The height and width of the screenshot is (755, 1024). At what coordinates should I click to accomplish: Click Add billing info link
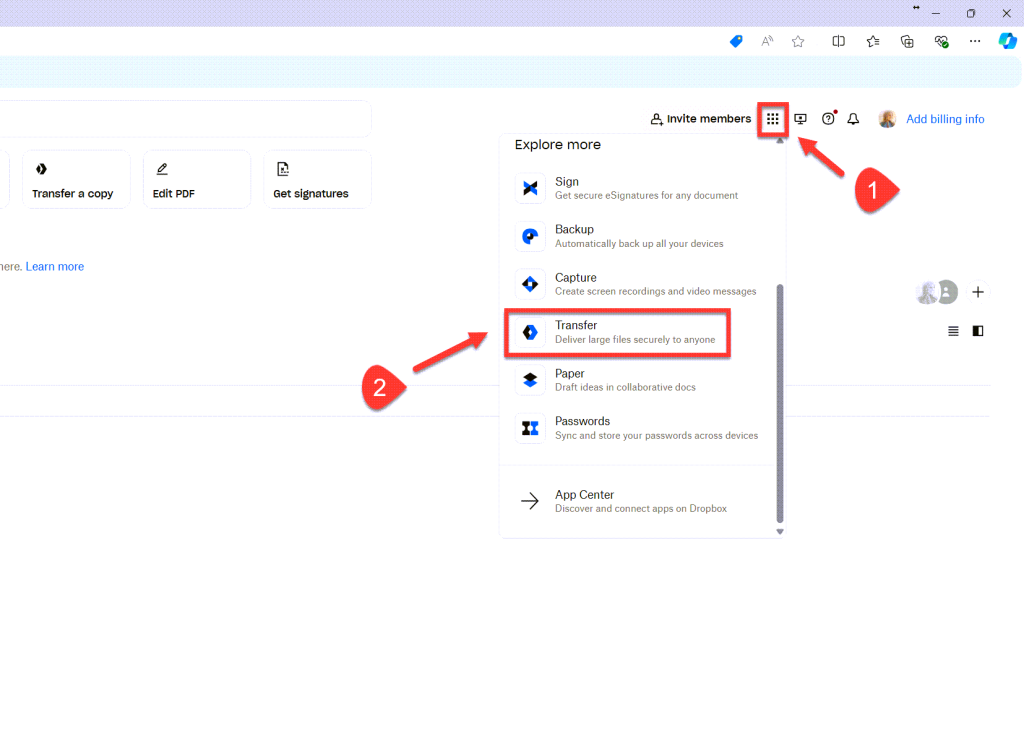[x=945, y=119]
